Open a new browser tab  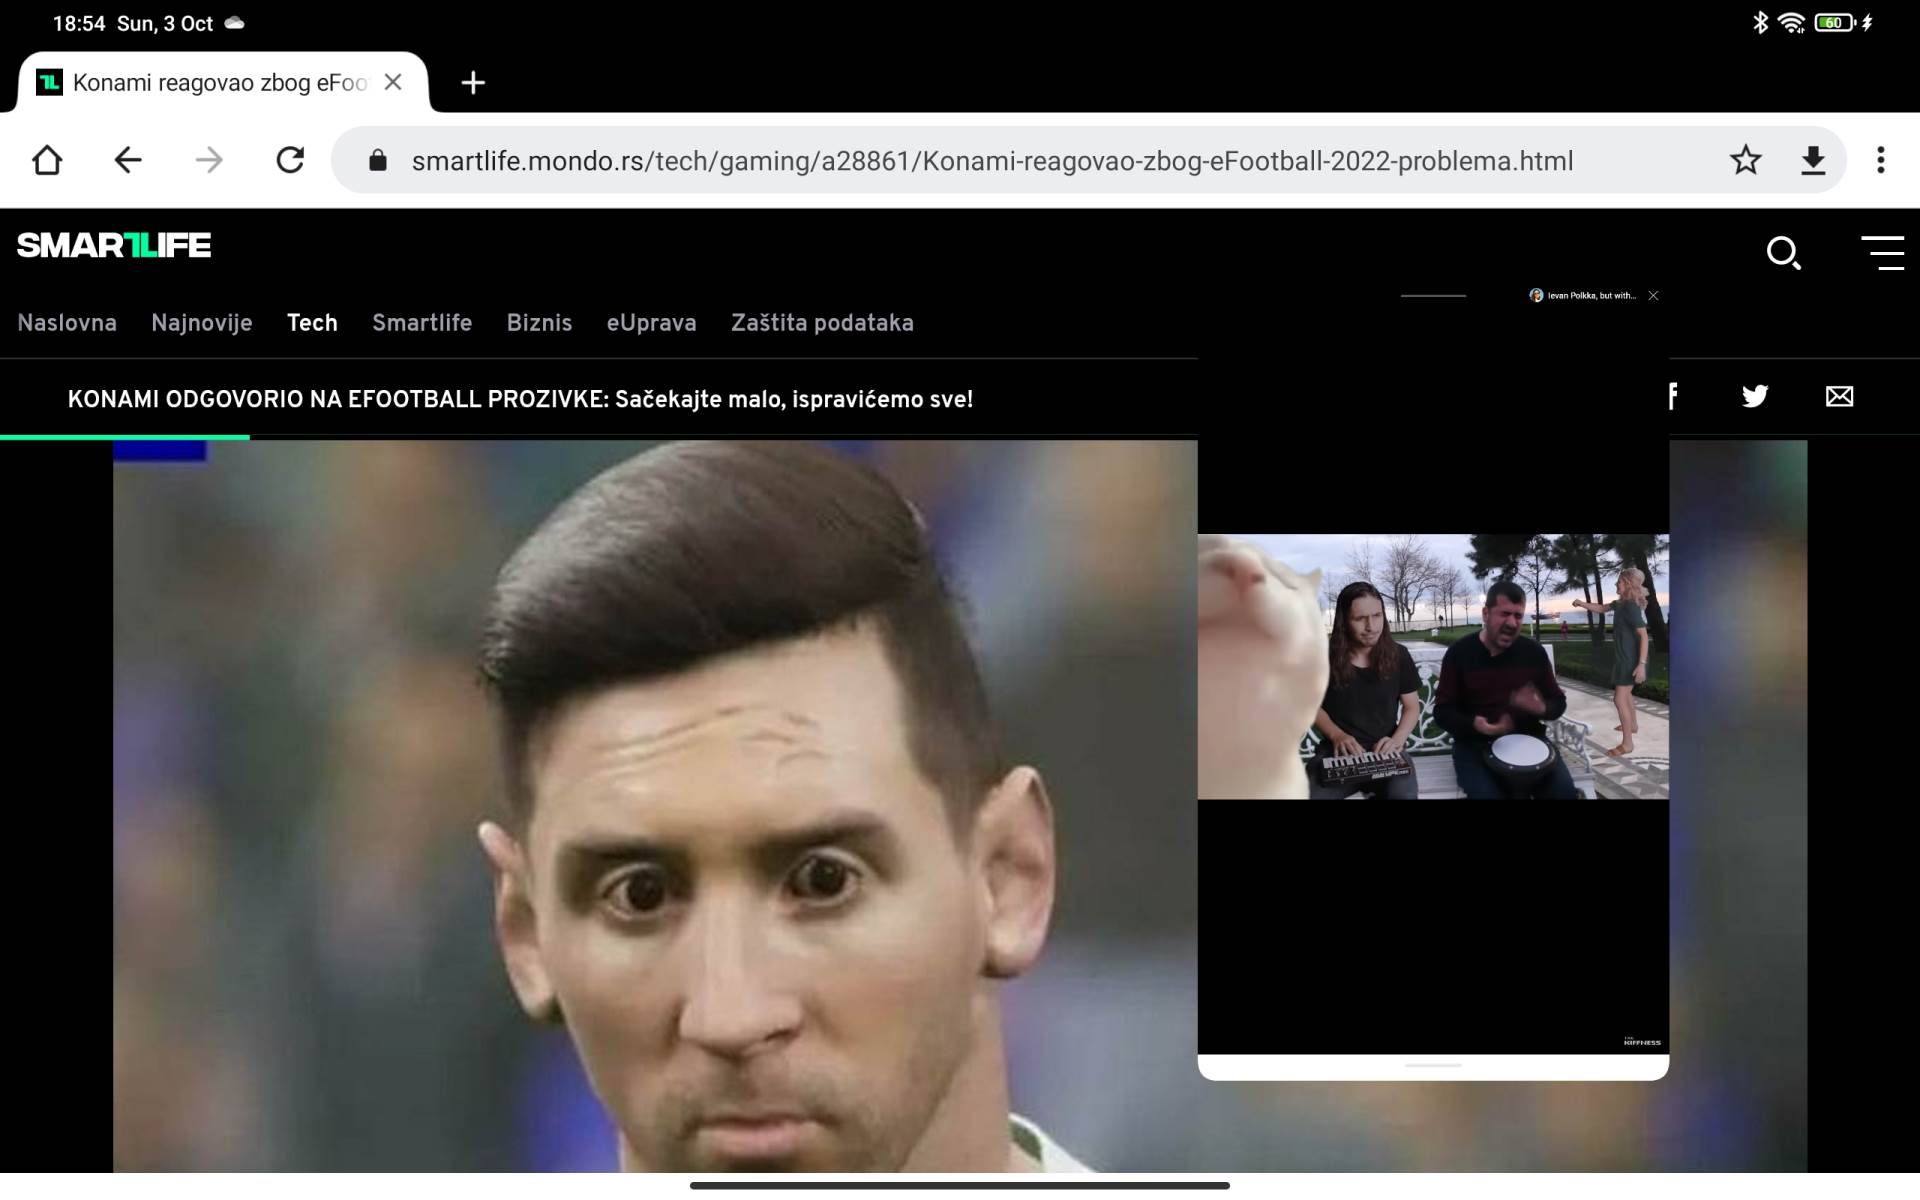tap(472, 83)
